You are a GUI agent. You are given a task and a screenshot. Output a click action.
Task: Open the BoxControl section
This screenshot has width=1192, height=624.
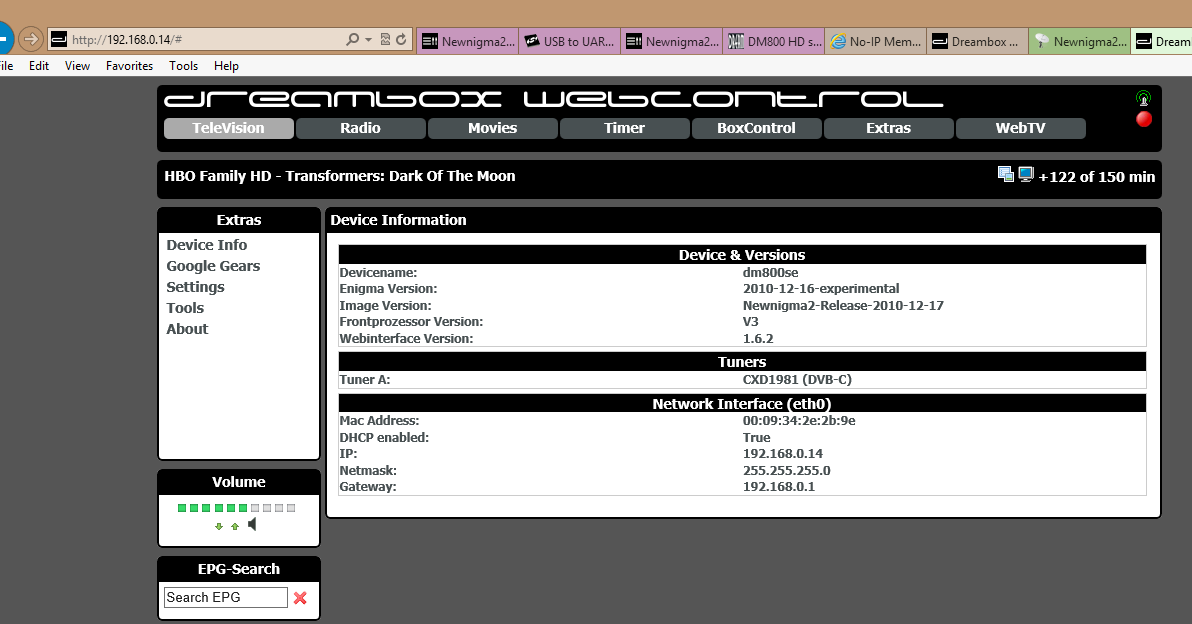[756, 128]
